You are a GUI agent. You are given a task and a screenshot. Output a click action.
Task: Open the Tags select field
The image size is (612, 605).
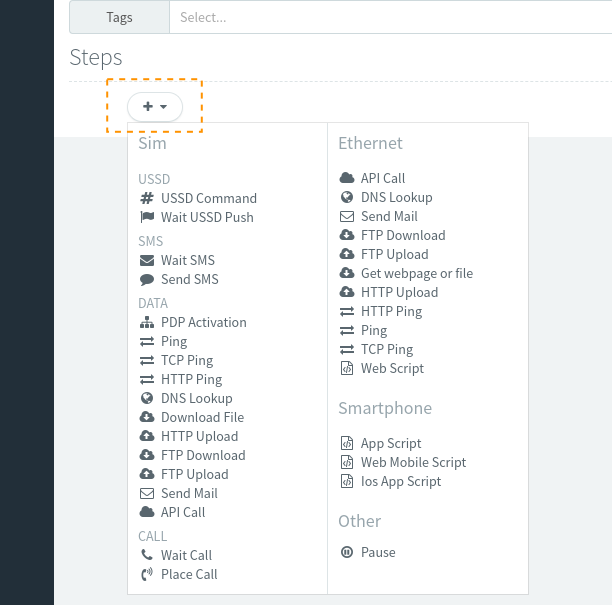390,17
